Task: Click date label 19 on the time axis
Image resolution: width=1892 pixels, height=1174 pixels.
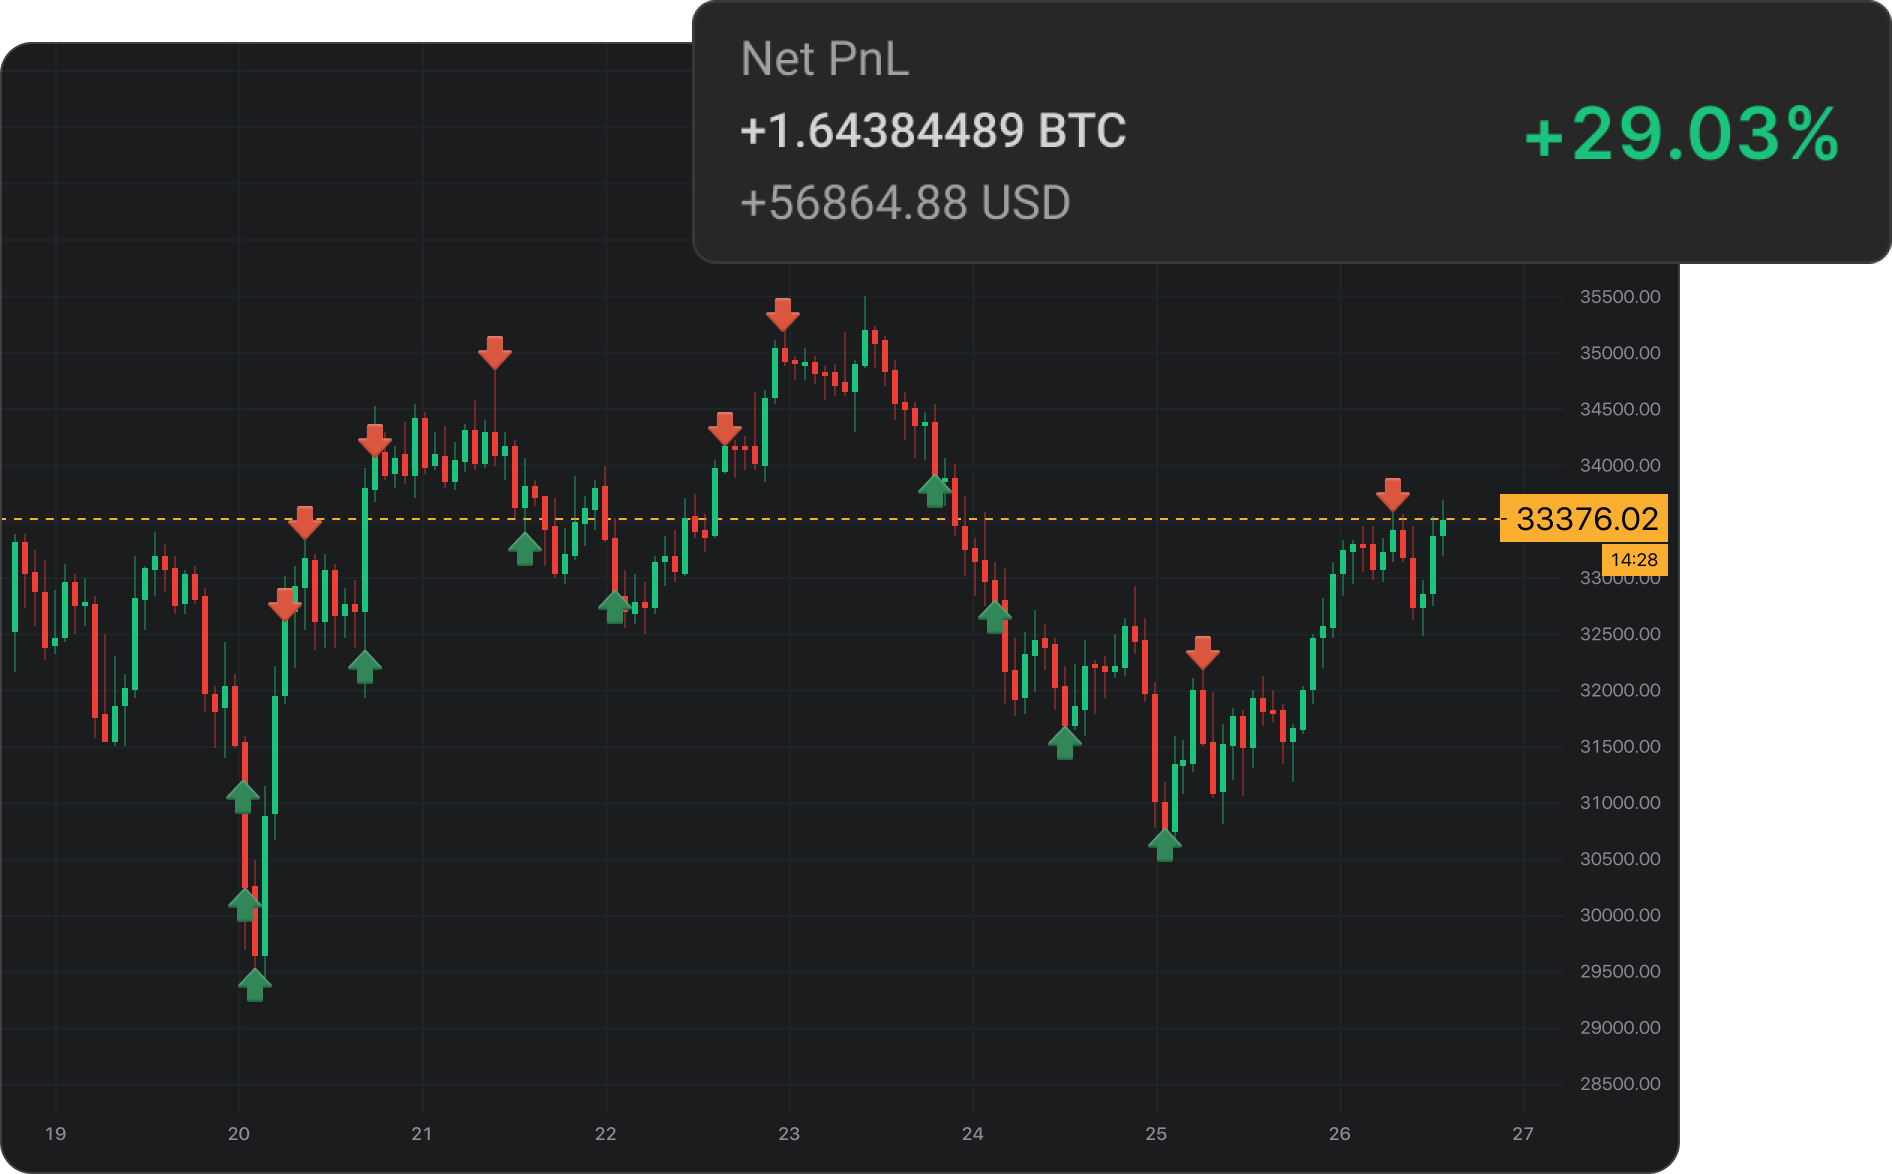Action: [x=55, y=1134]
